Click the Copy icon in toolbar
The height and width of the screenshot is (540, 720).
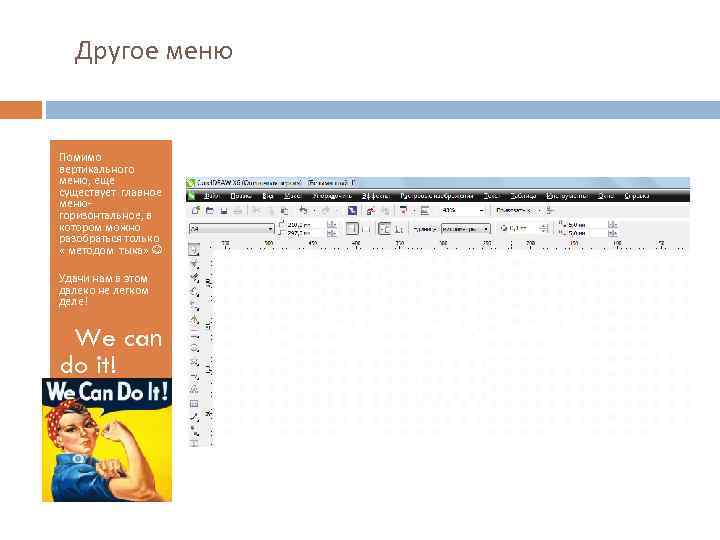pos(271,211)
